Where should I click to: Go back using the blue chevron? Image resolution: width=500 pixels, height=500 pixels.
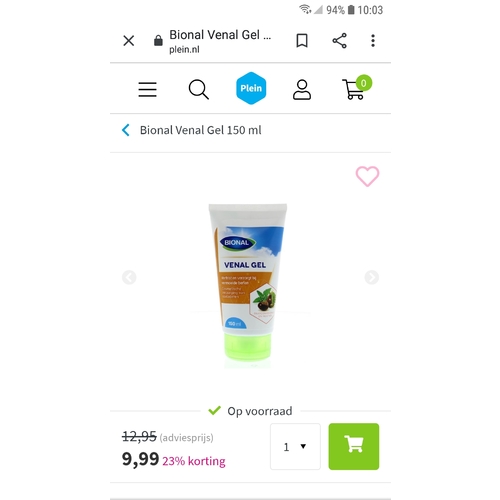126,130
